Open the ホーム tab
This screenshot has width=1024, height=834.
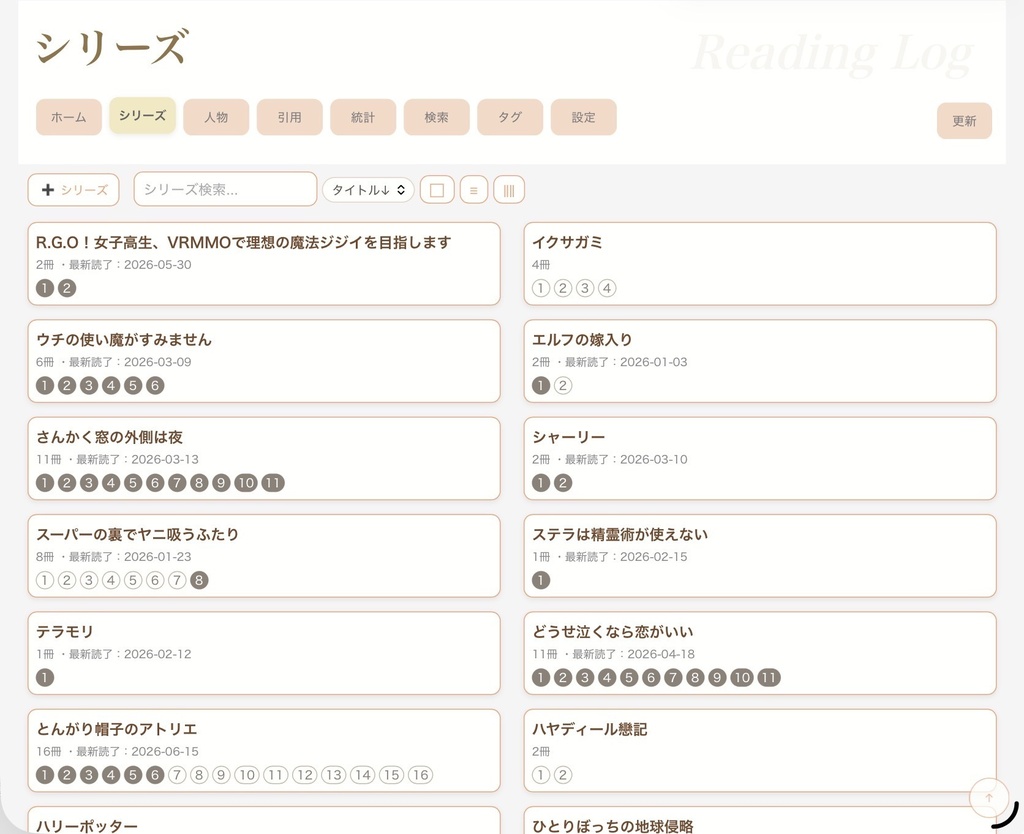tap(69, 118)
